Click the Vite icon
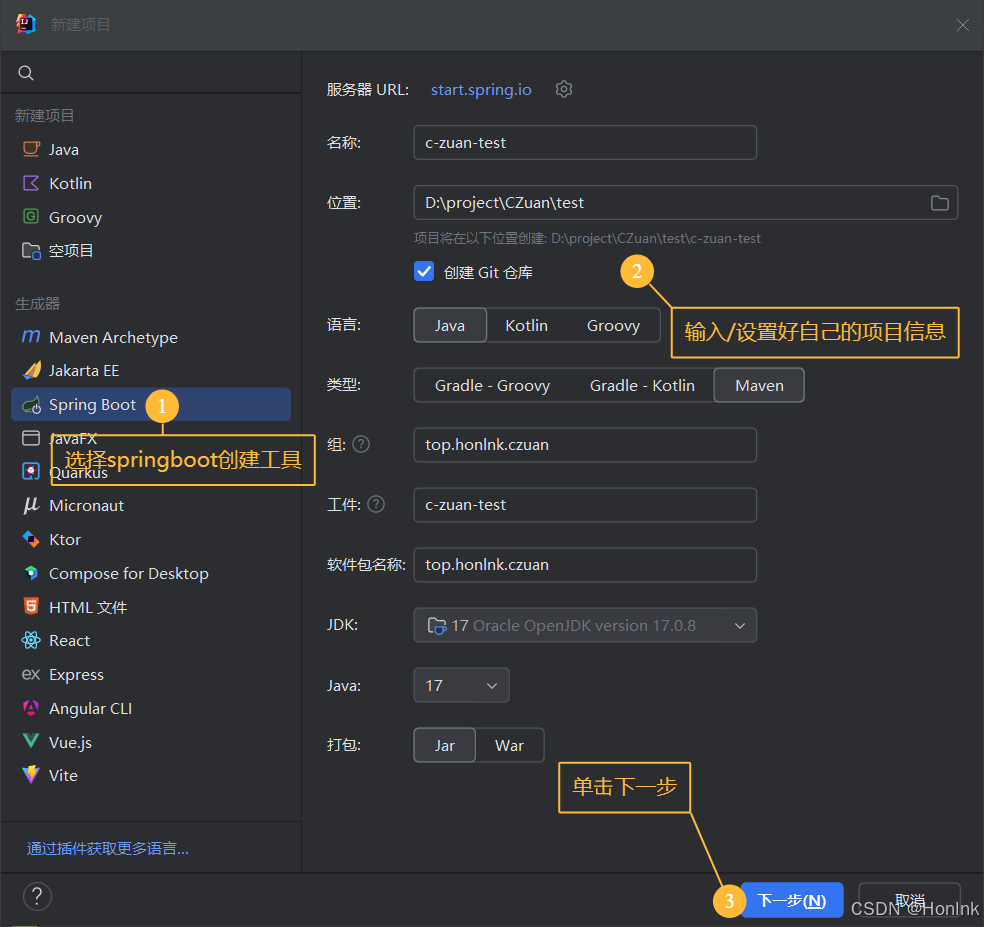The height and width of the screenshot is (927, 984). pos(31,774)
